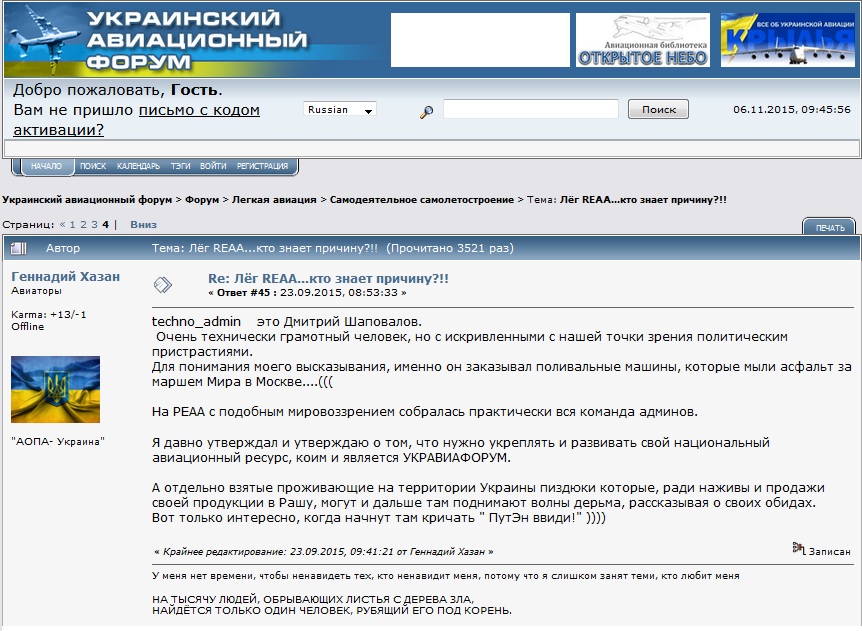Click the search text input field
The height and width of the screenshot is (631, 862).
530,110
